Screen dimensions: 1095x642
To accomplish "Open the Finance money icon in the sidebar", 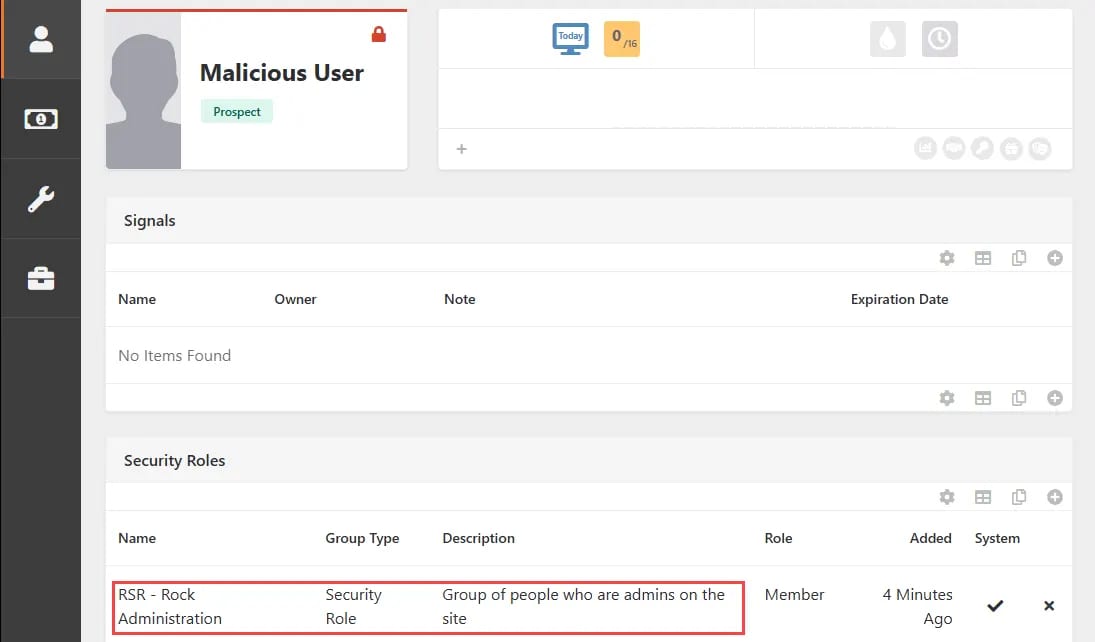I will tap(41, 119).
